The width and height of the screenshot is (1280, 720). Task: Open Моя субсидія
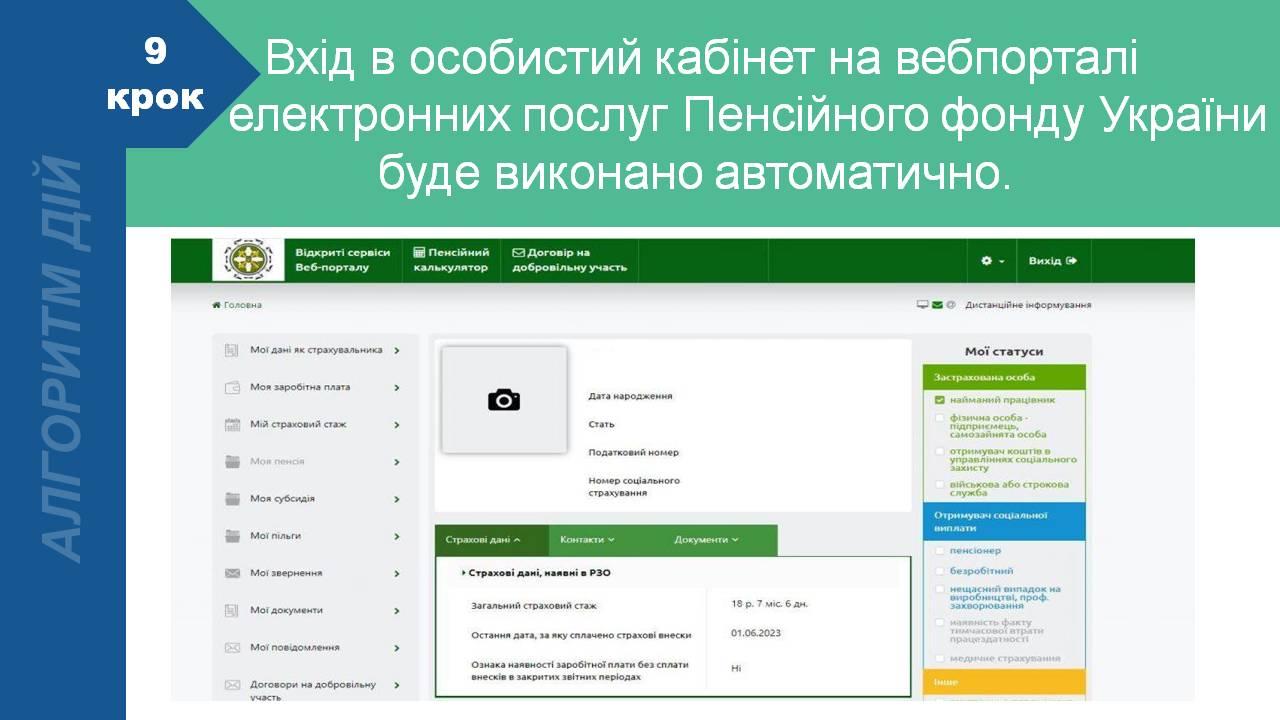pyautogui.click(x=282, y=498)
